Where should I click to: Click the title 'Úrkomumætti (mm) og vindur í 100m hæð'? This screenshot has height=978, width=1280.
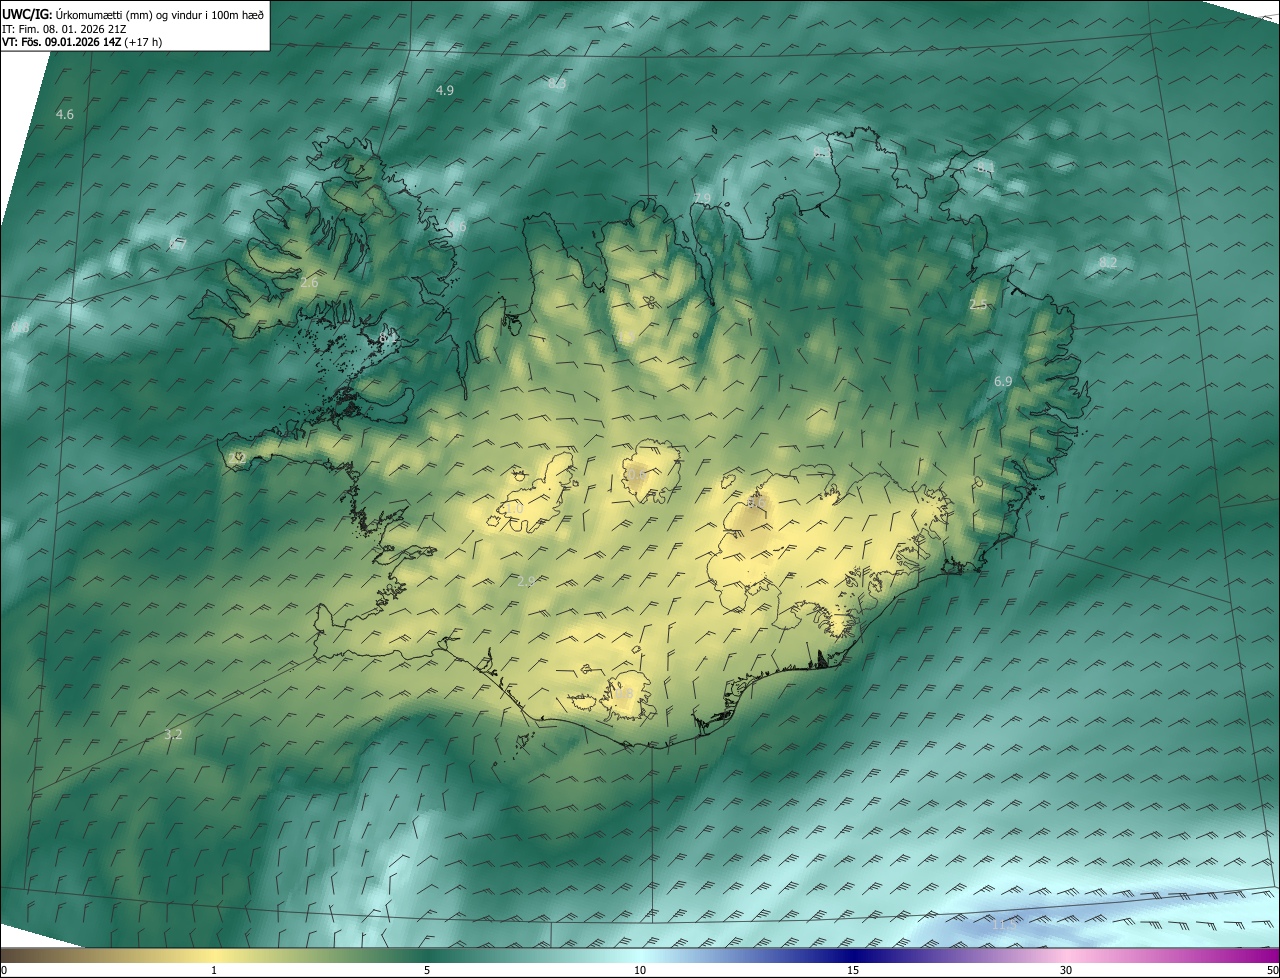pyautogui.click(x=160, y=14)
